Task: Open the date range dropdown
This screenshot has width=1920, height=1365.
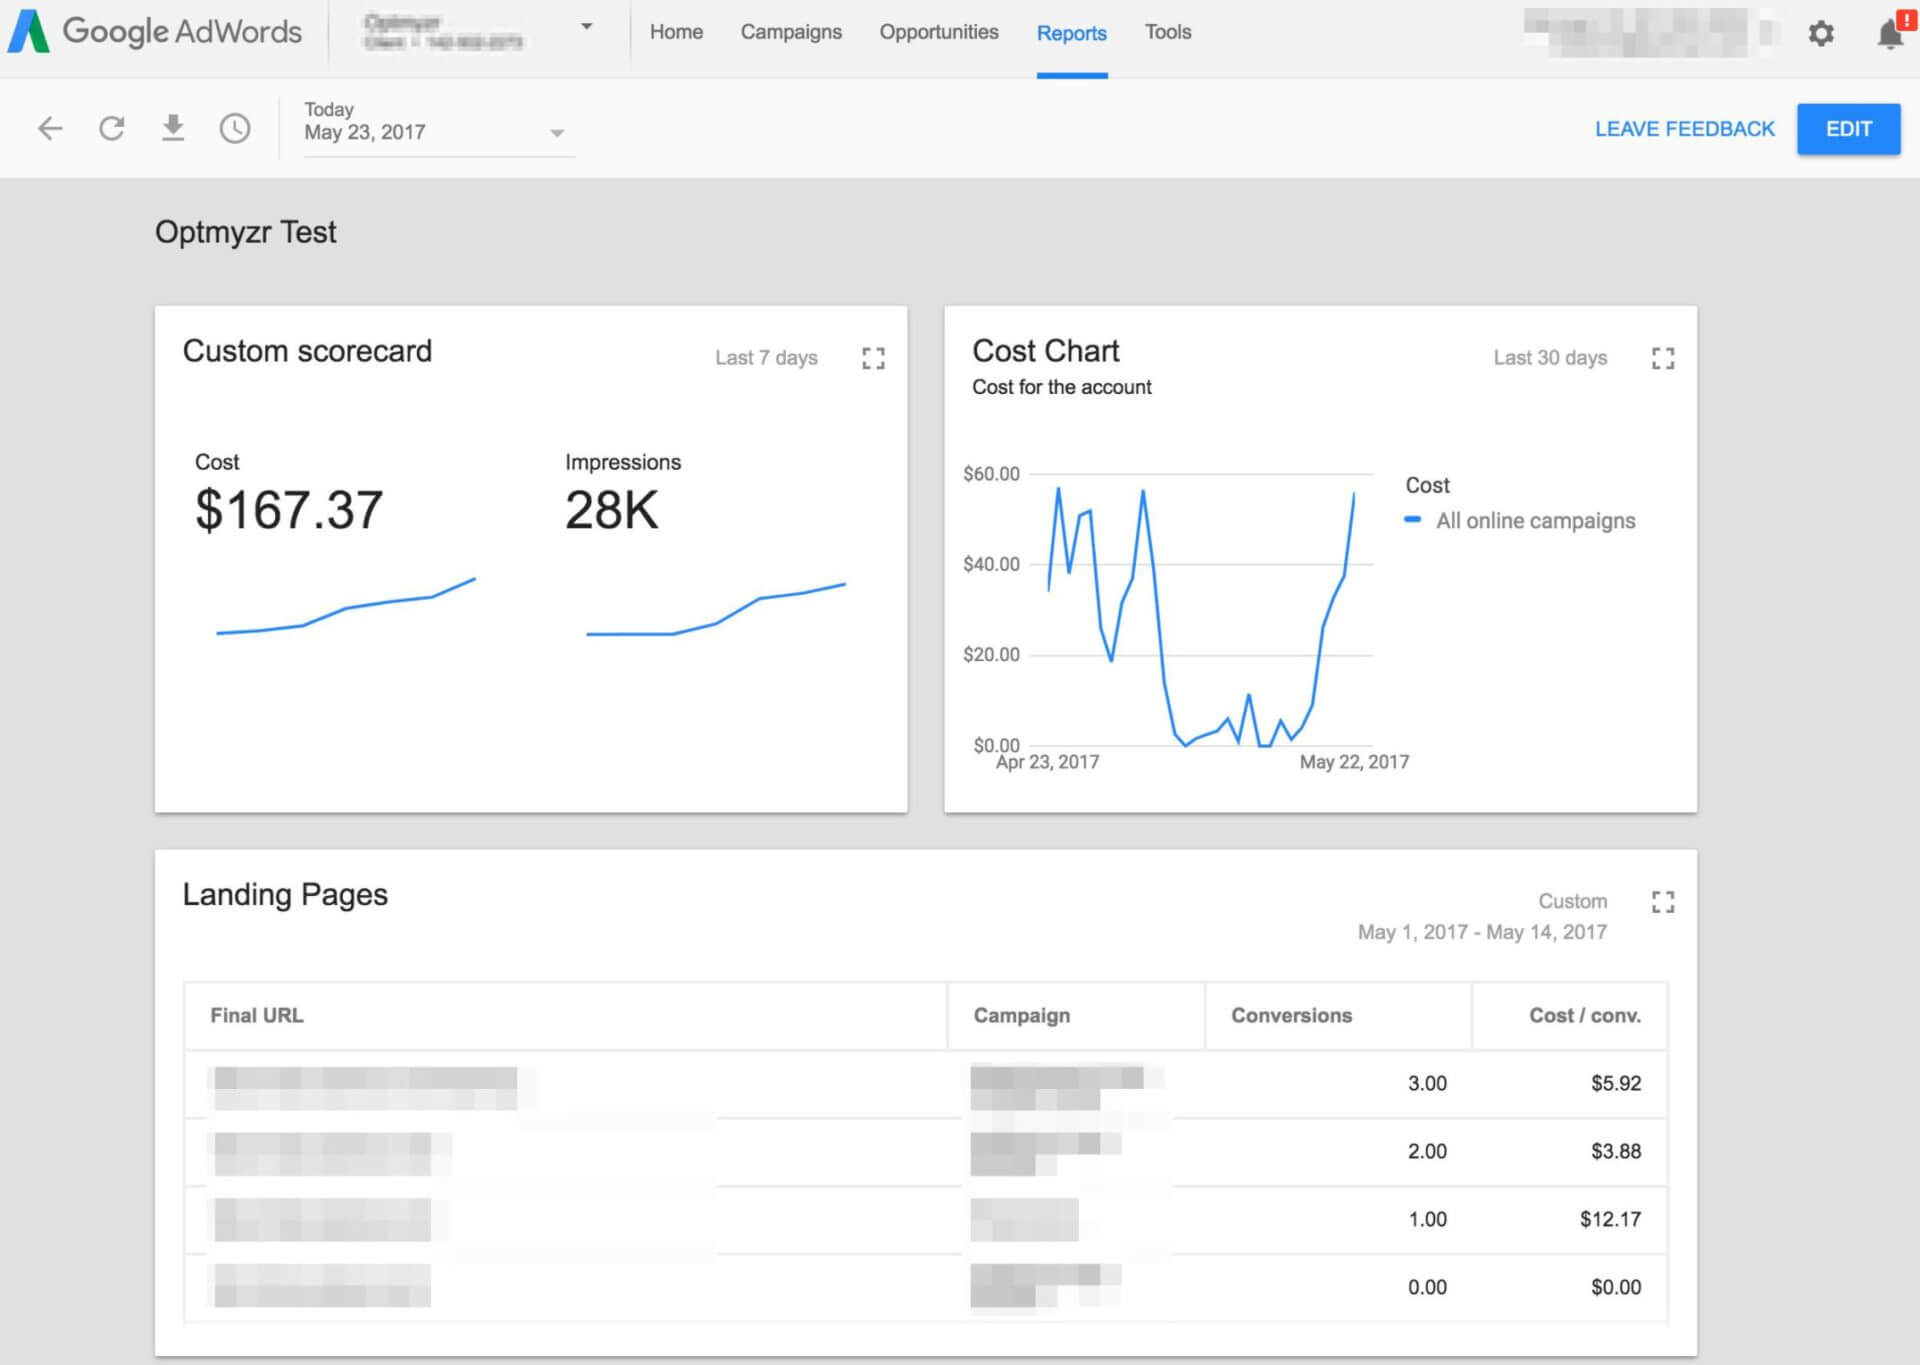Action: pos(557,133)
